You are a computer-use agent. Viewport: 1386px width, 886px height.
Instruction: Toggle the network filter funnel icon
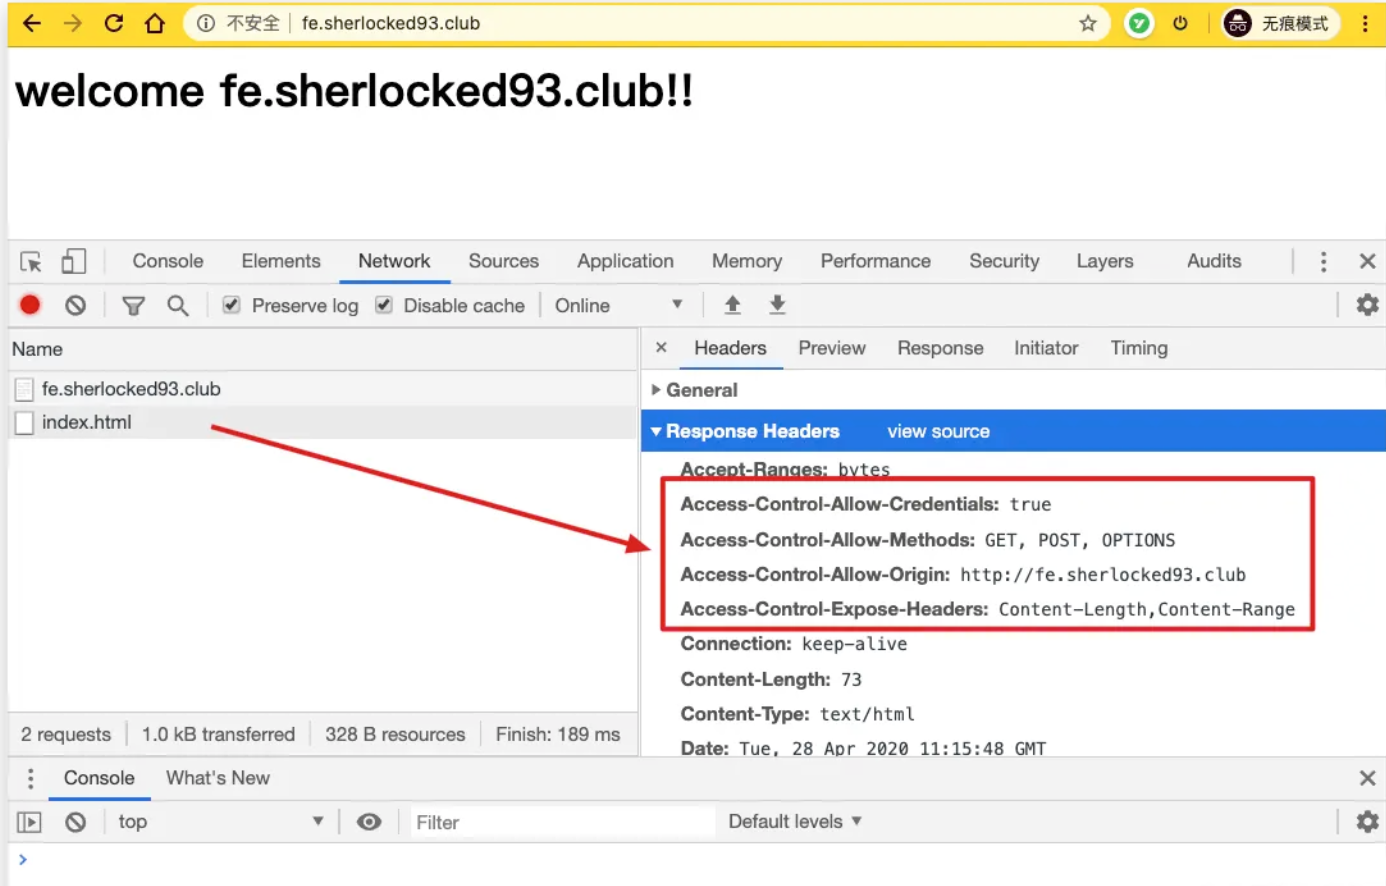click(133, 305)
